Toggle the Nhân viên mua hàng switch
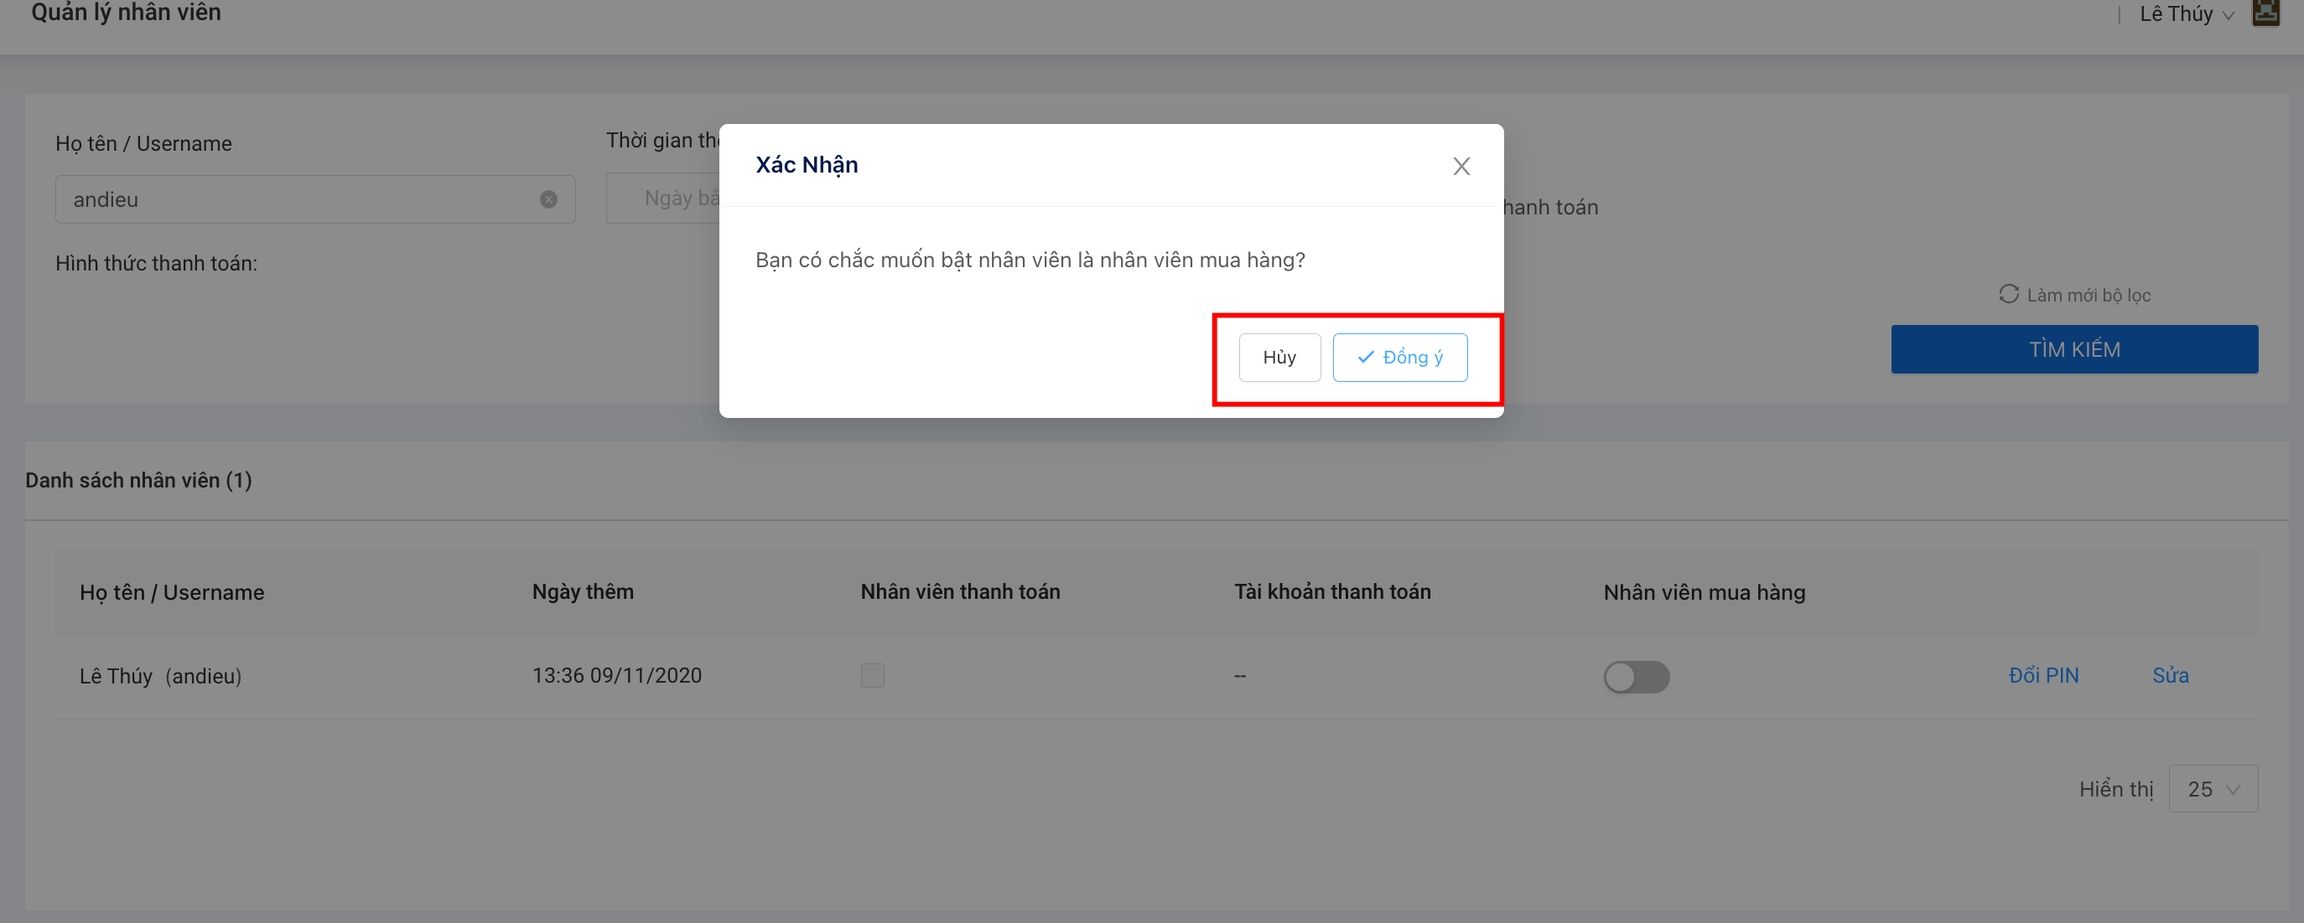The height and width of the screenshot is (923, 2304). pyautogui.click(x=1636, y=676)
